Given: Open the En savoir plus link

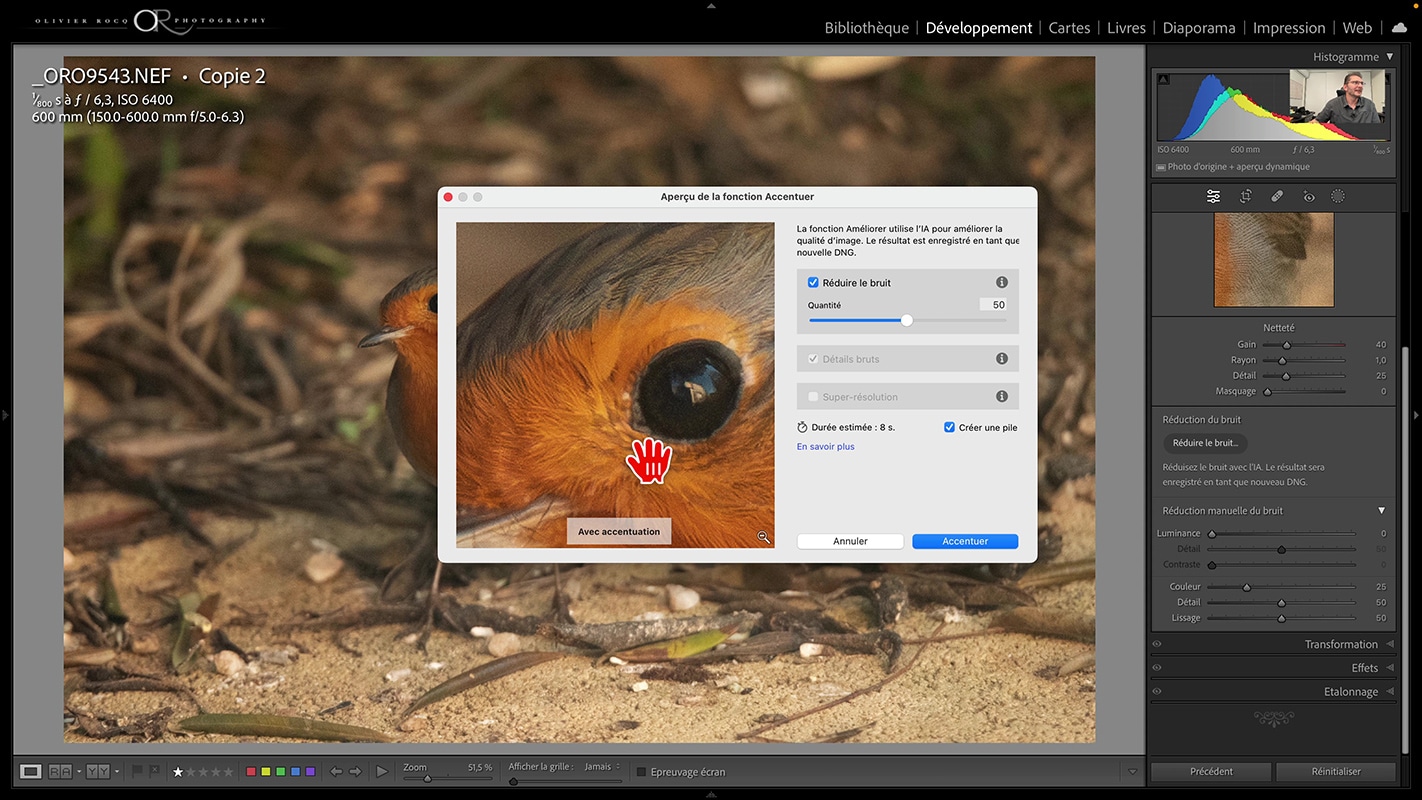Looking at the screenshot, I should 826,447.
